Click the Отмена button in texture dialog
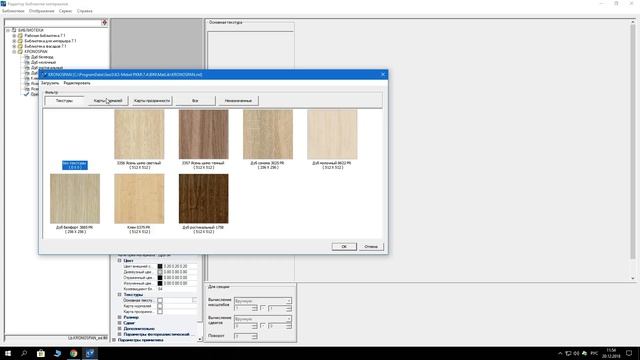 (x=371, y=247)
